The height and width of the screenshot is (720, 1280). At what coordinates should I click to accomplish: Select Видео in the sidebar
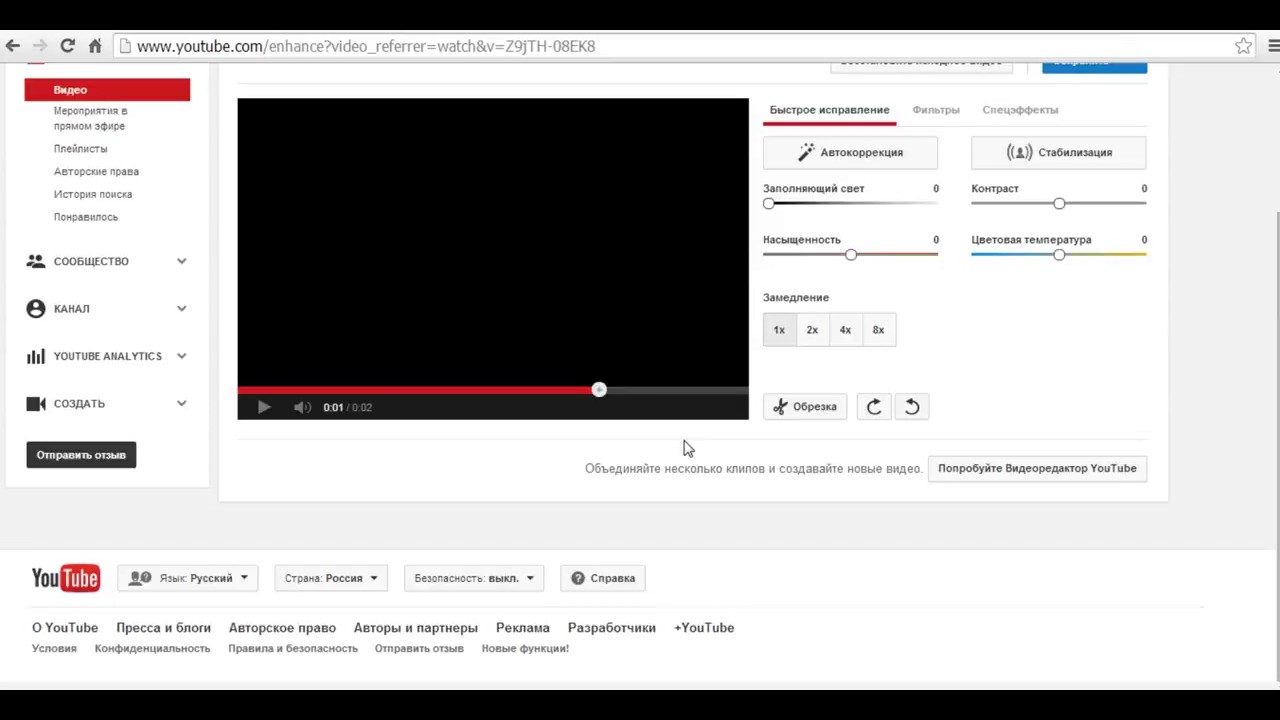(107, 90)
